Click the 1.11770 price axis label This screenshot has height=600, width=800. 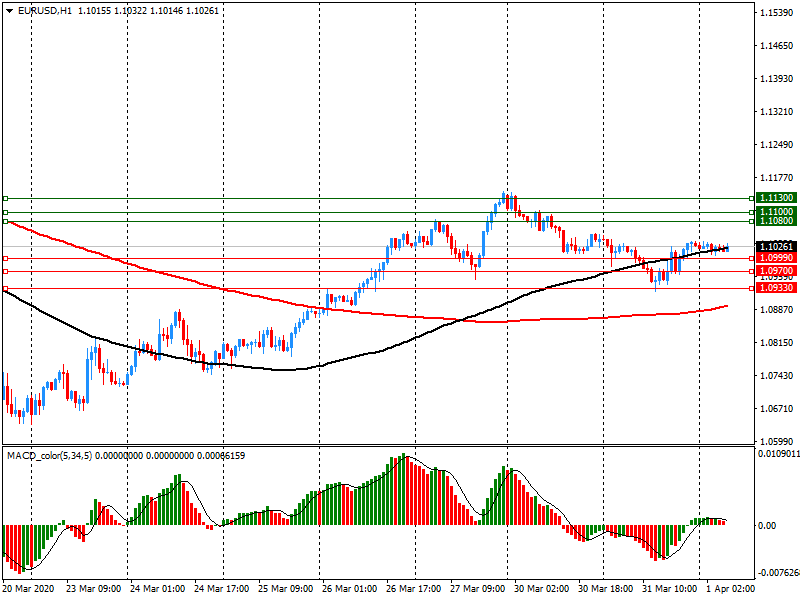(776, 178)
